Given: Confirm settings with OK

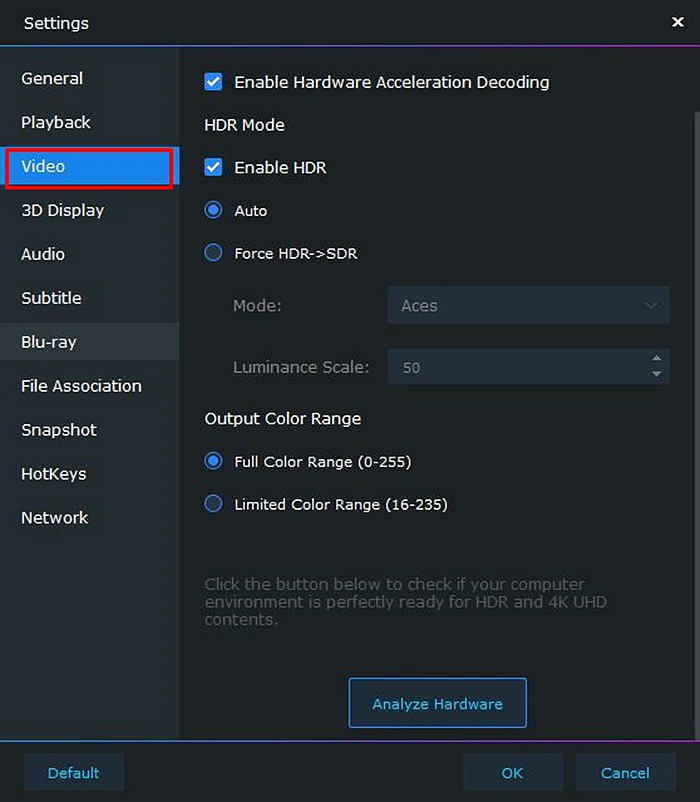Looking at the screenshot, I should click(x=513, y=772).
